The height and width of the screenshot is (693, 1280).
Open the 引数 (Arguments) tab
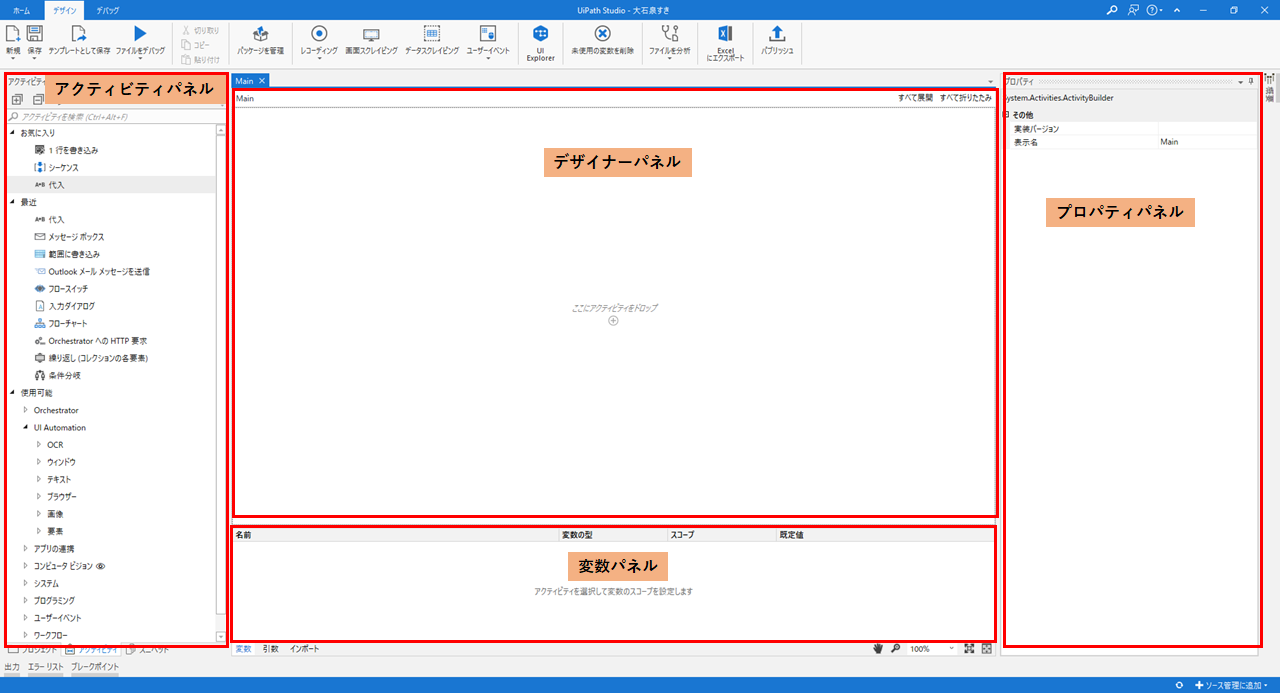coord(270,649)
